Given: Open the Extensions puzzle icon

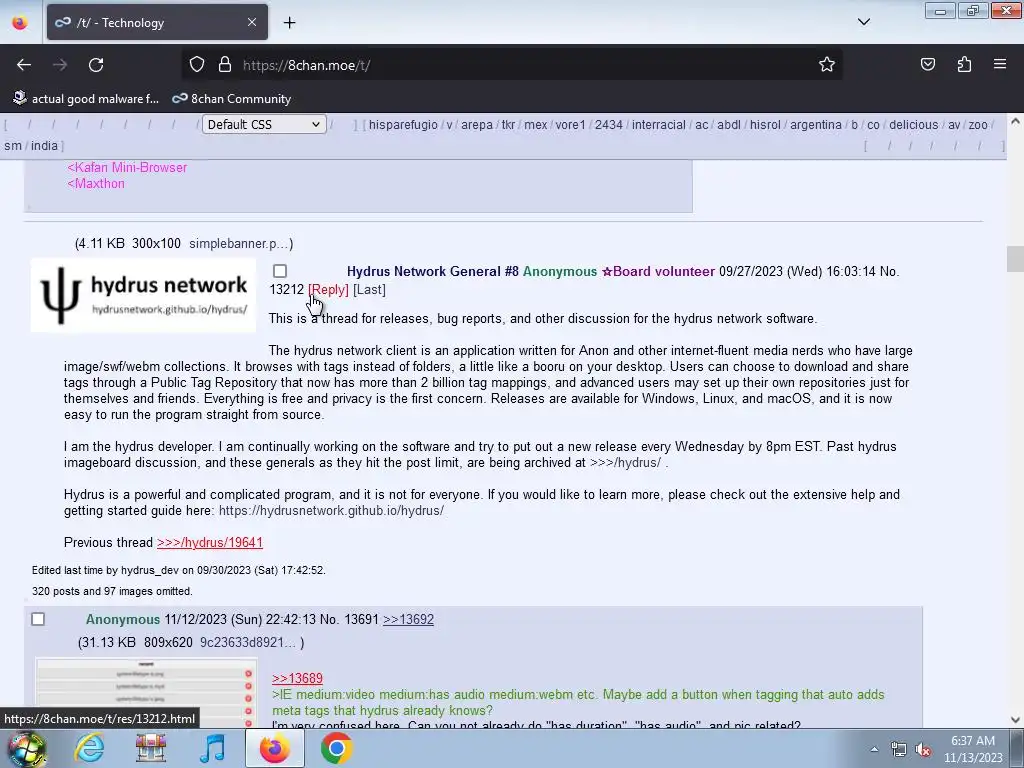Looking at the screenshot, I should (x=964, y=65).
